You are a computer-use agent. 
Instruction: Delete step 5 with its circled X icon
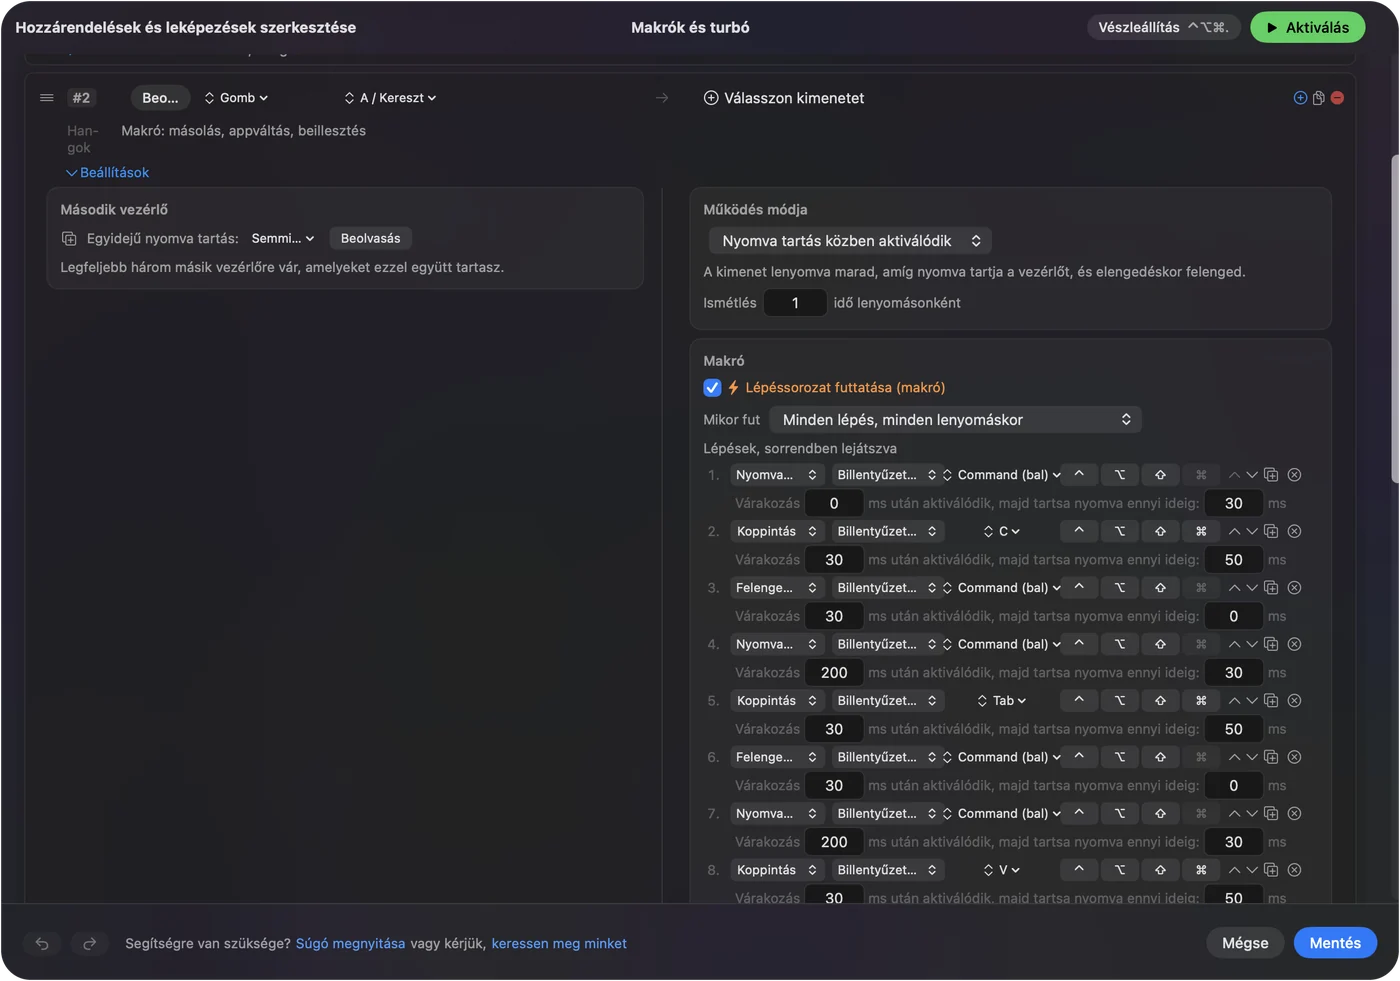pyautogui.click(x=1294, y=701)
